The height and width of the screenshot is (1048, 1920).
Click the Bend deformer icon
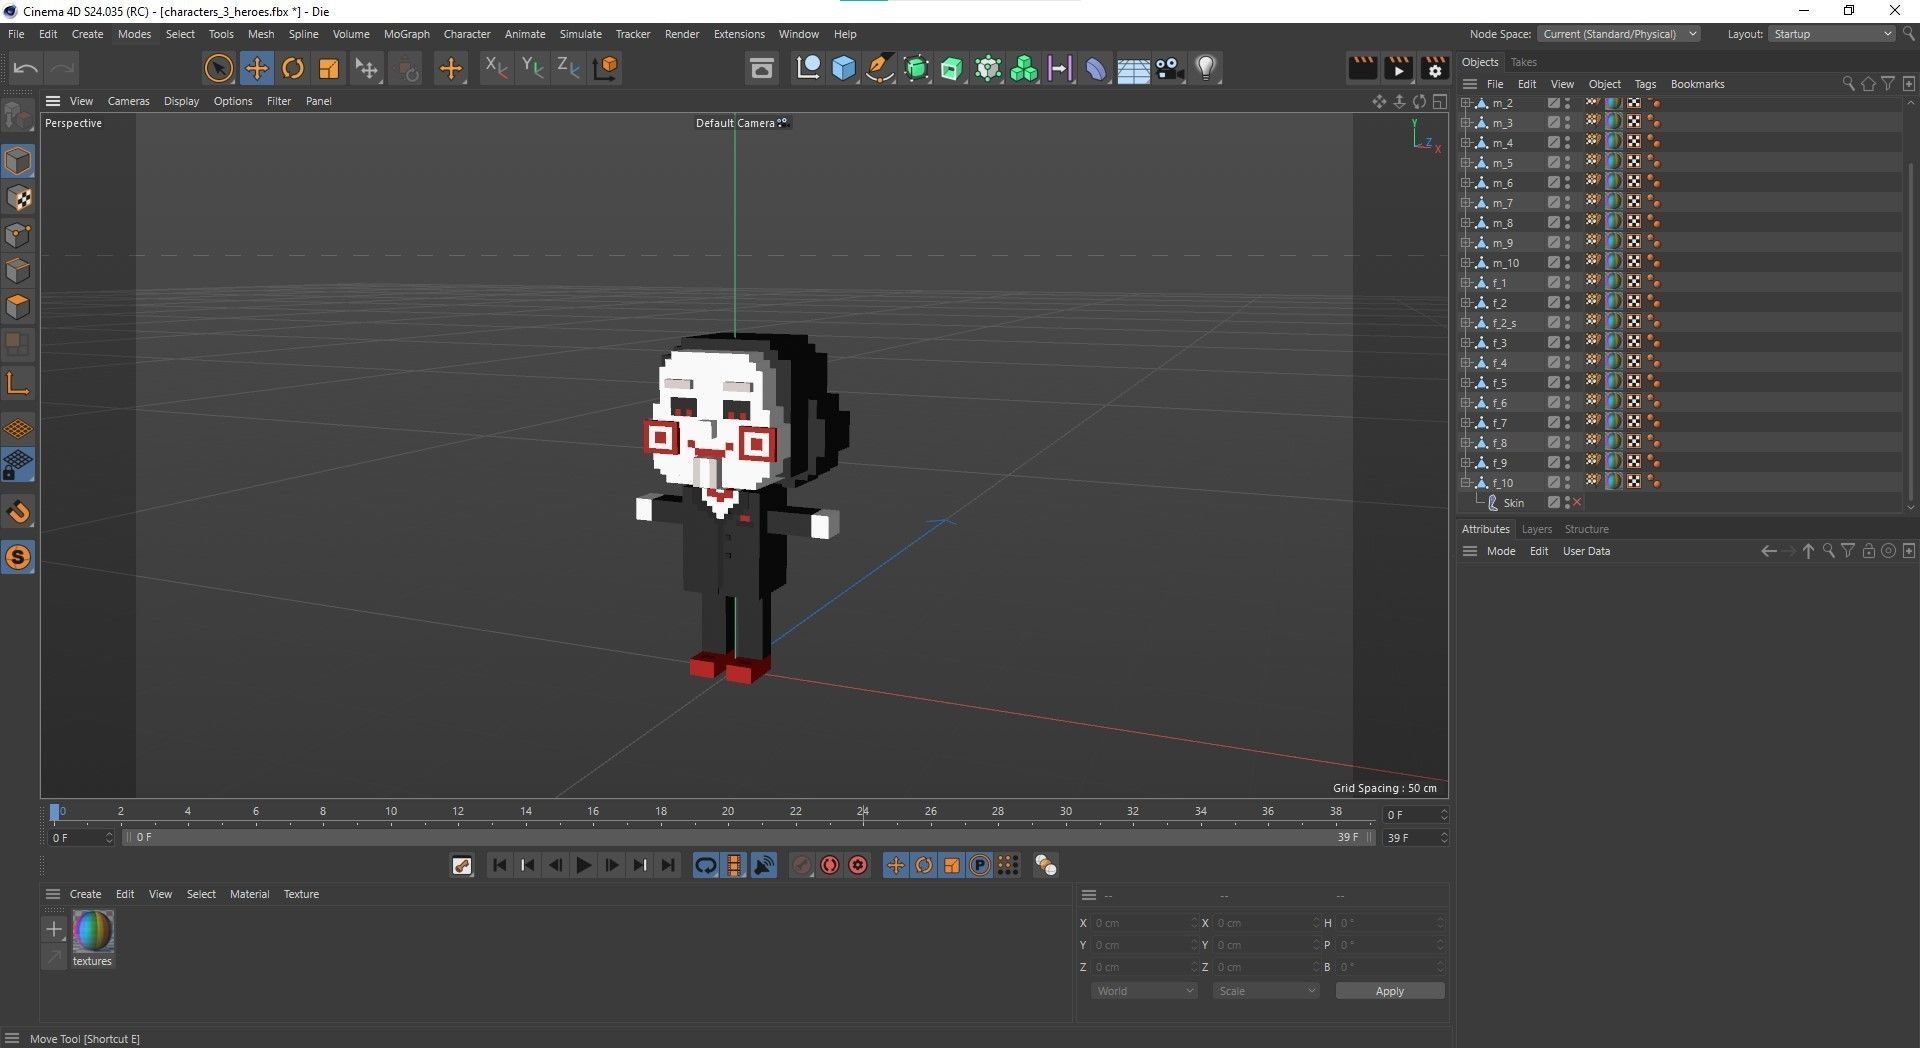(x=1097, y=68)
